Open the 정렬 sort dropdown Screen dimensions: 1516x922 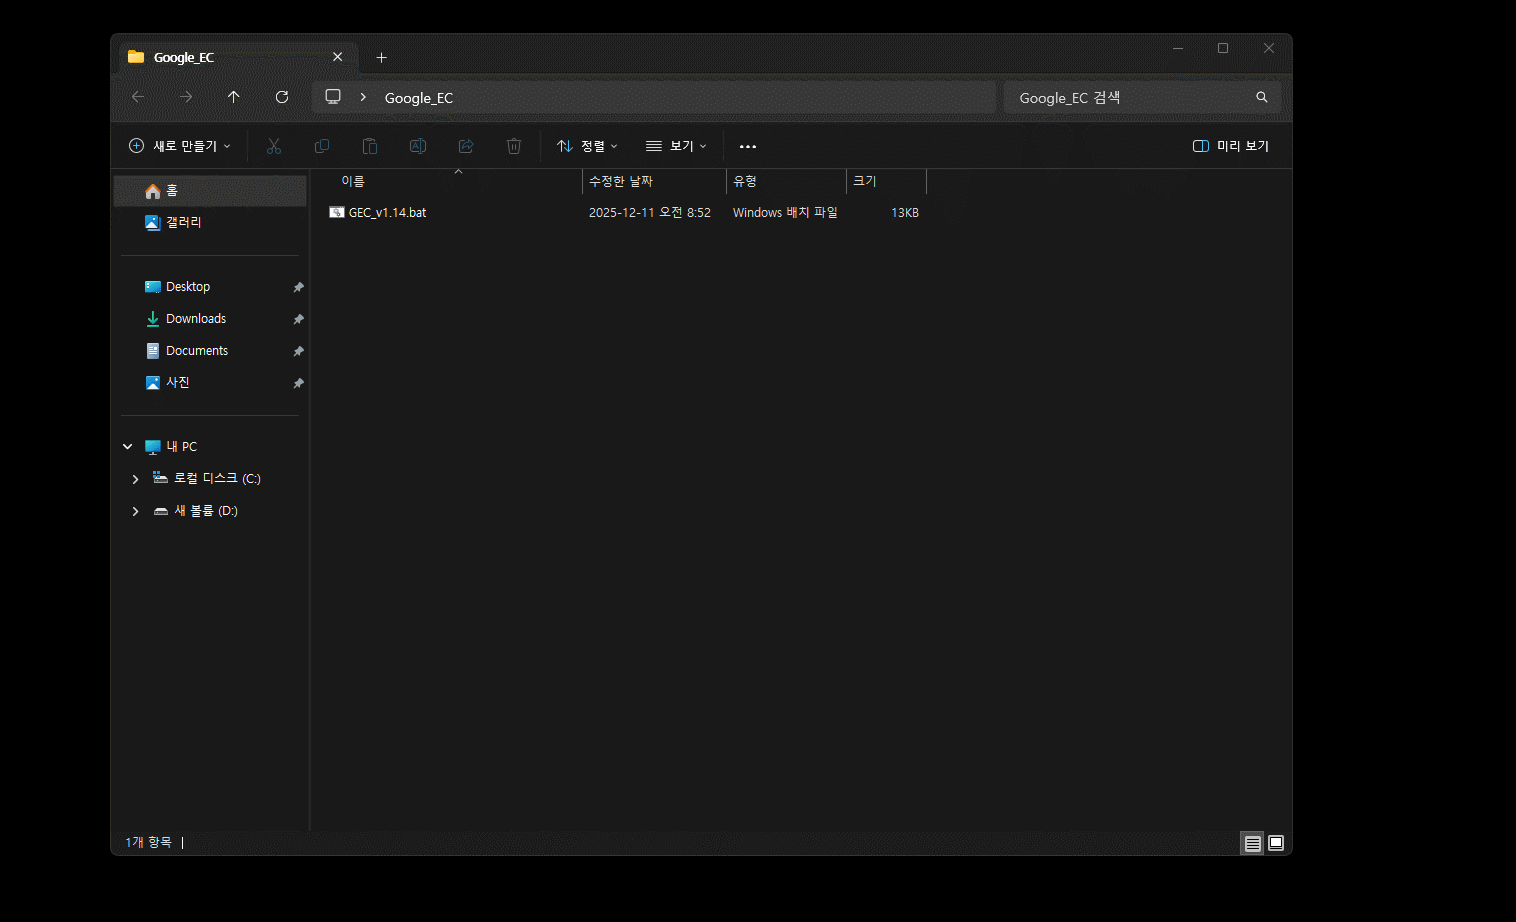[x=587, y=146]
